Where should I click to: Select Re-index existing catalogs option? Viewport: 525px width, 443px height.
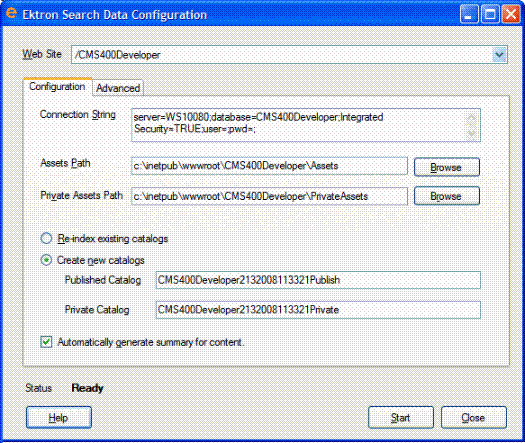click(x=46, y=238)
